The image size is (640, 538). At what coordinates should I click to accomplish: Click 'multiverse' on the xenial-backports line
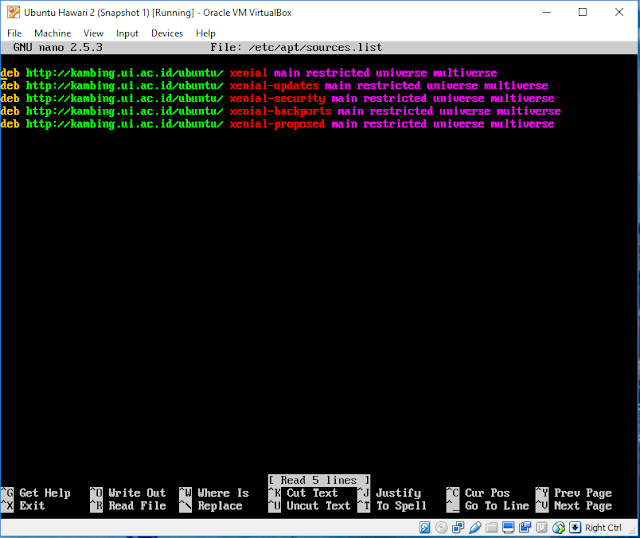pos(529,111)
